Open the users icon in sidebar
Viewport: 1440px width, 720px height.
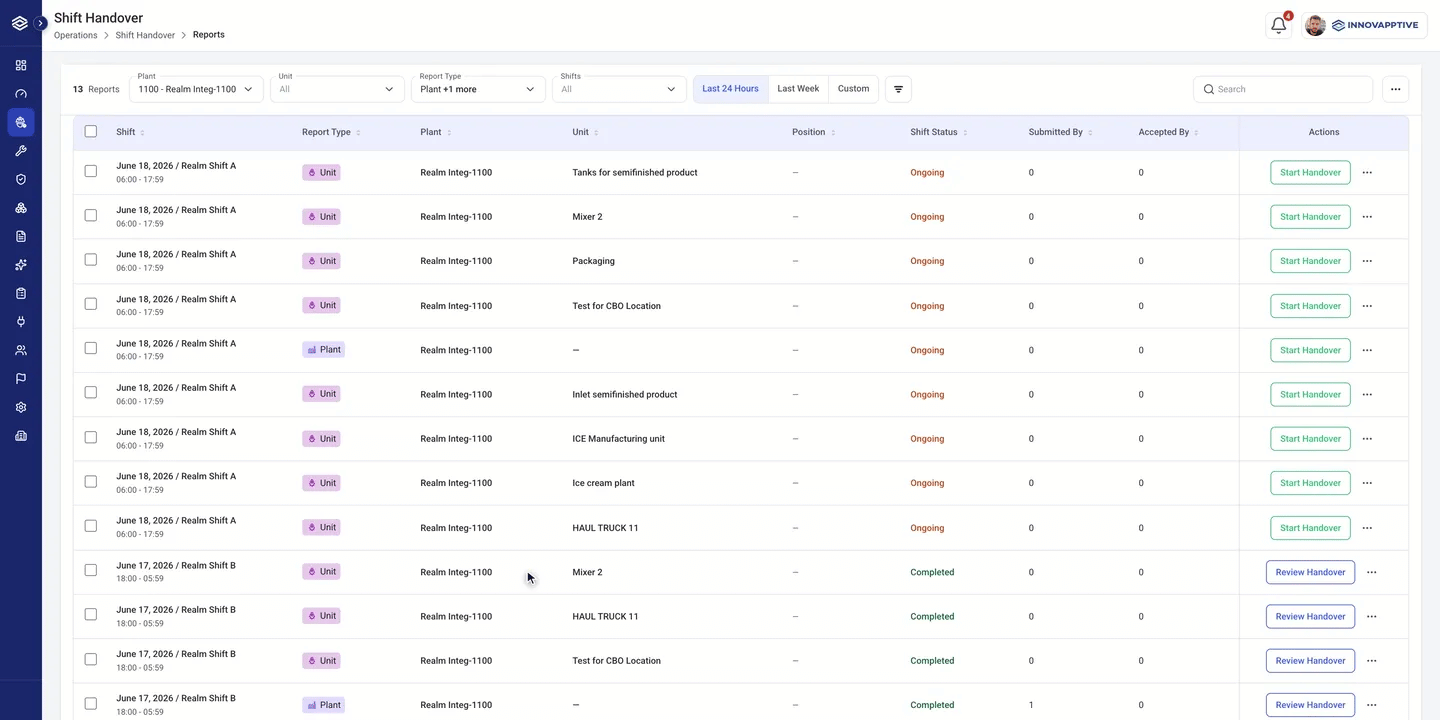pyautogui.click(x=21, y=350)
